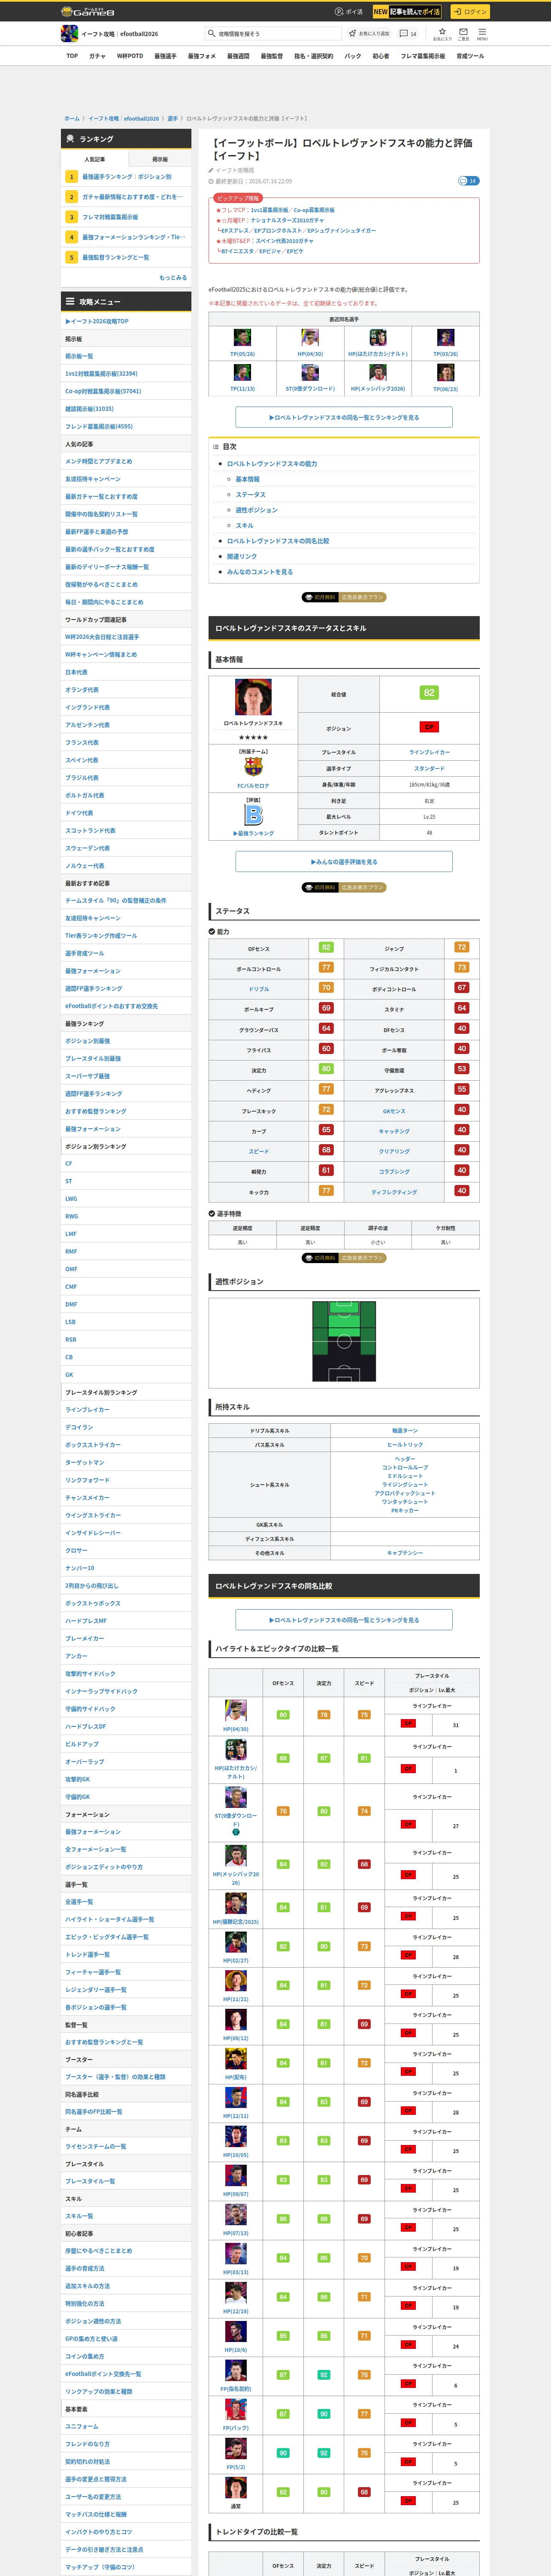Screen dimensions: 551x2576
Task: Click the comment count bubble beside the update date
Action: pyautogui.click(x=468, y=181)
